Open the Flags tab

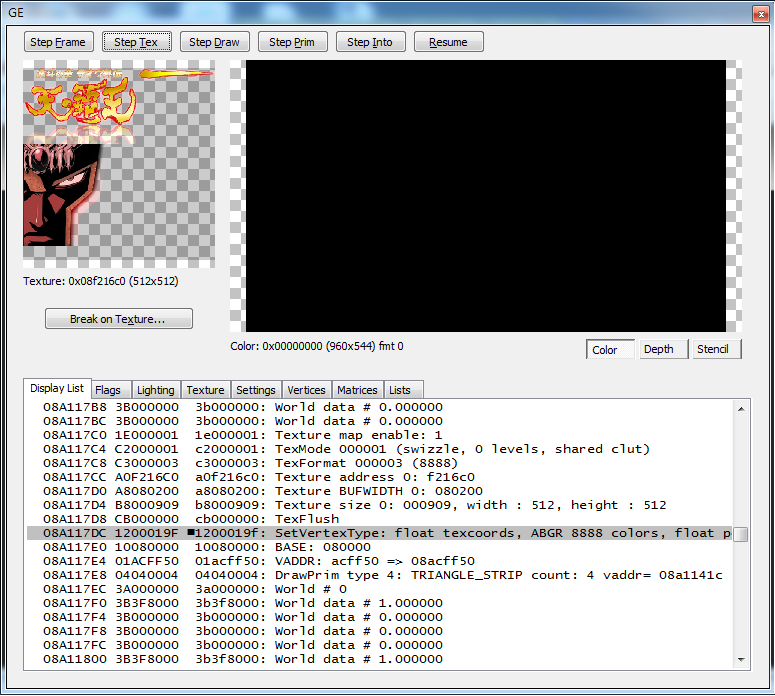point(108,390)
